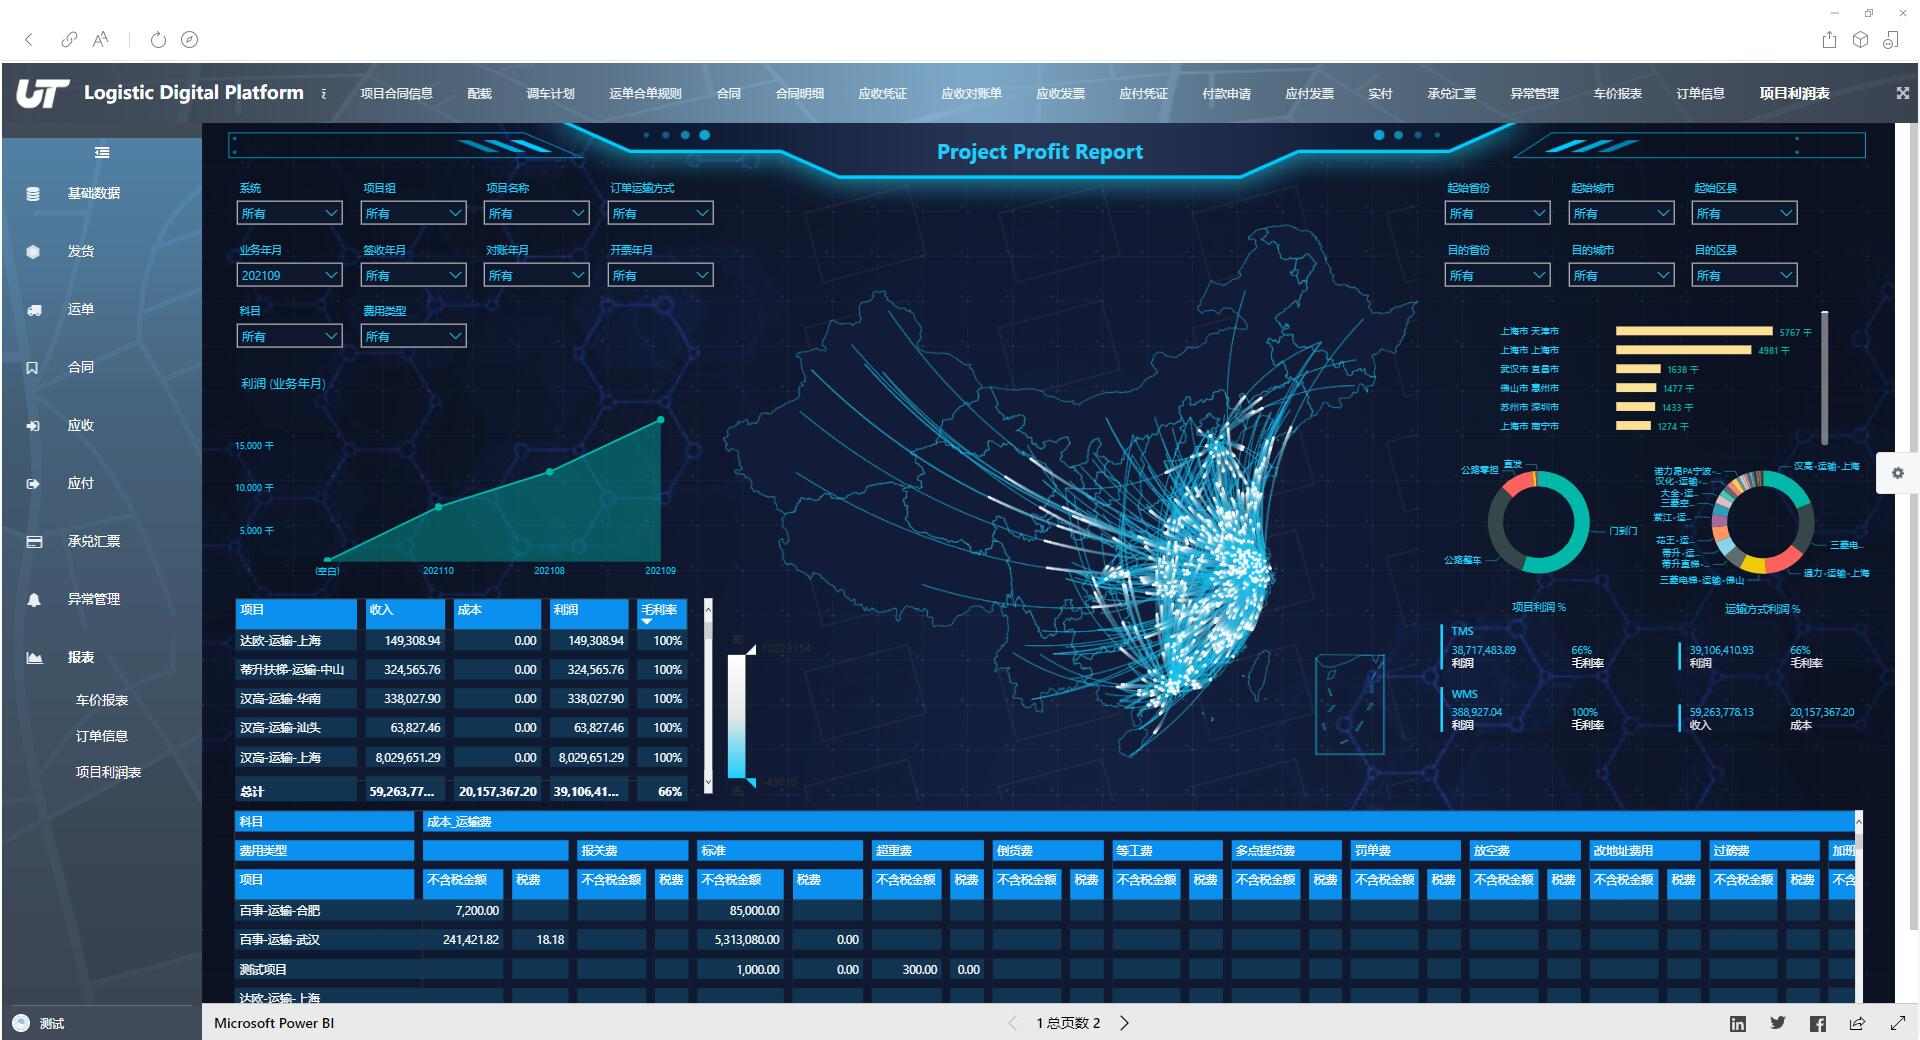Switch to 配载 tab

click(x=479, y=93)
